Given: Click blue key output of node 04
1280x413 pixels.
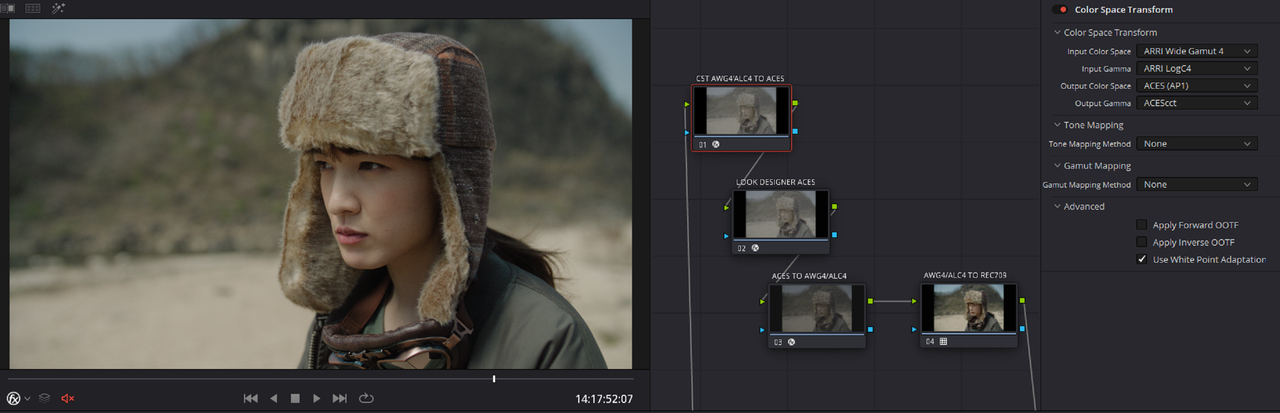Looking at the screenshot, I should (1022, 329).
